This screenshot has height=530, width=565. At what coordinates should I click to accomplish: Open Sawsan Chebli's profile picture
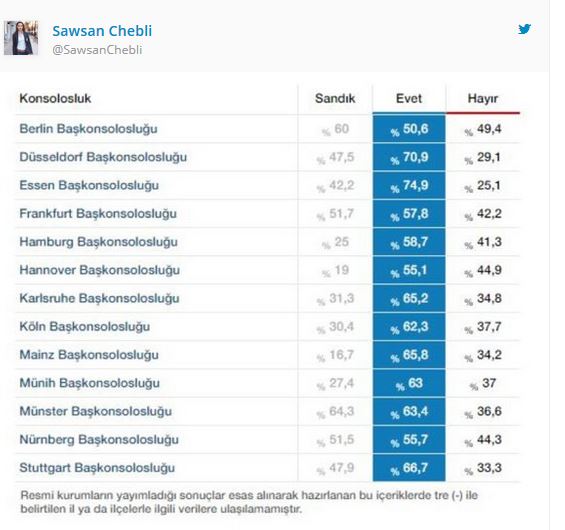click(x=21, y=38)
